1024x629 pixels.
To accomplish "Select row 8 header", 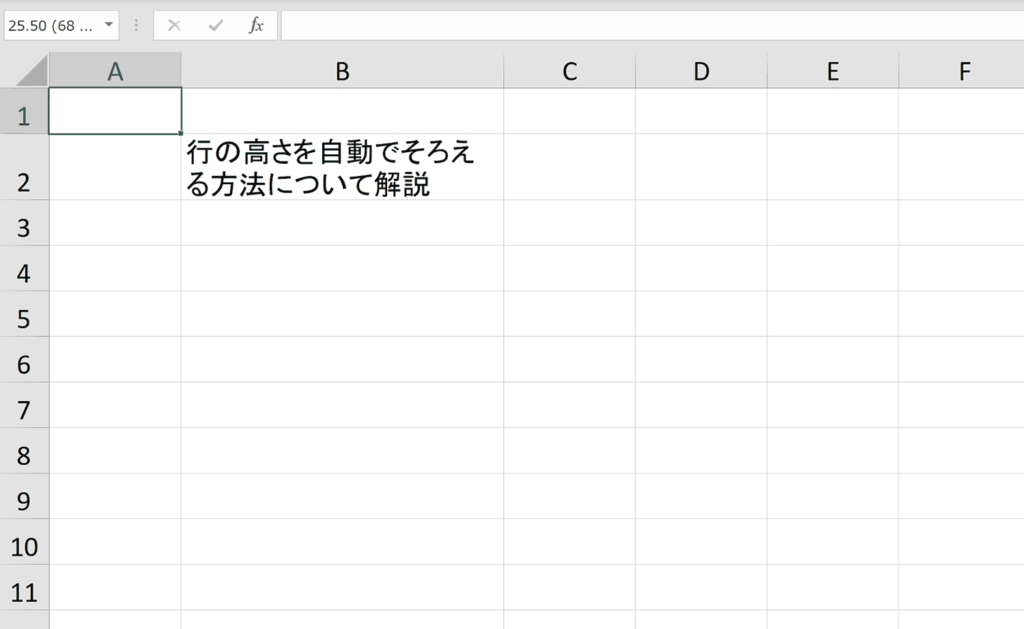I will click(x=24, y=451).
